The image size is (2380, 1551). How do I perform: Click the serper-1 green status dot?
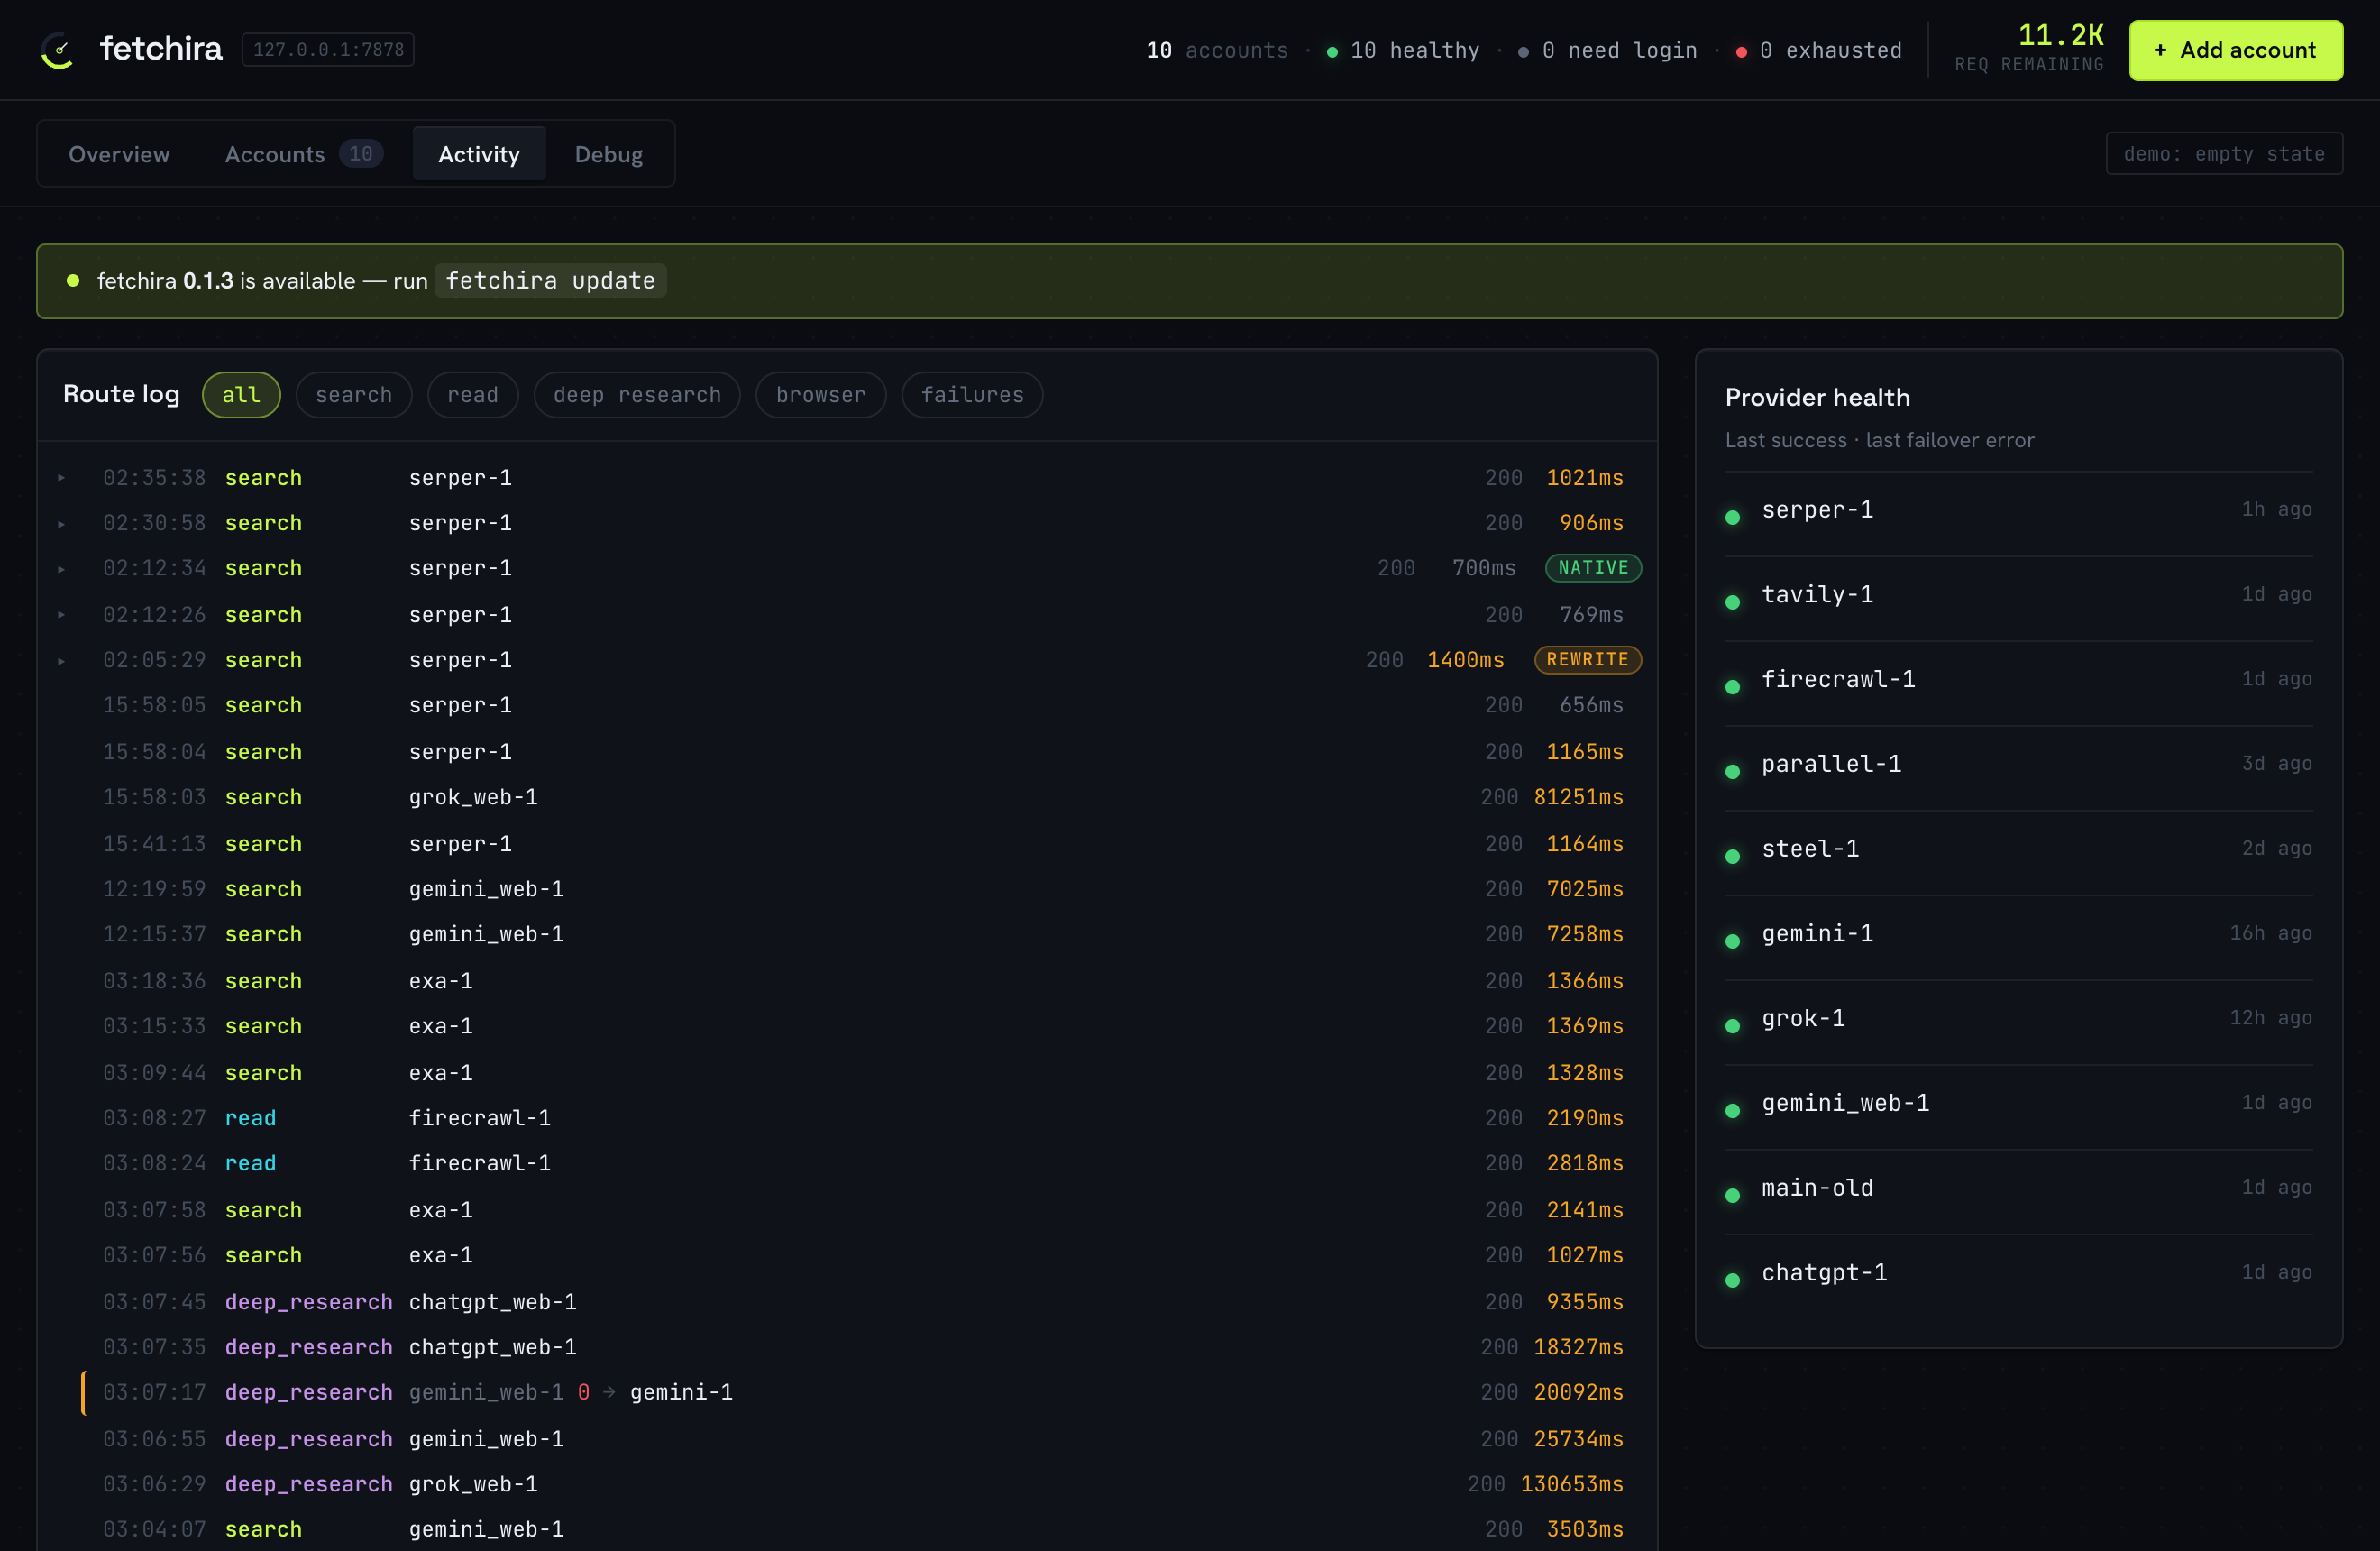click(x=1733, y=517)
